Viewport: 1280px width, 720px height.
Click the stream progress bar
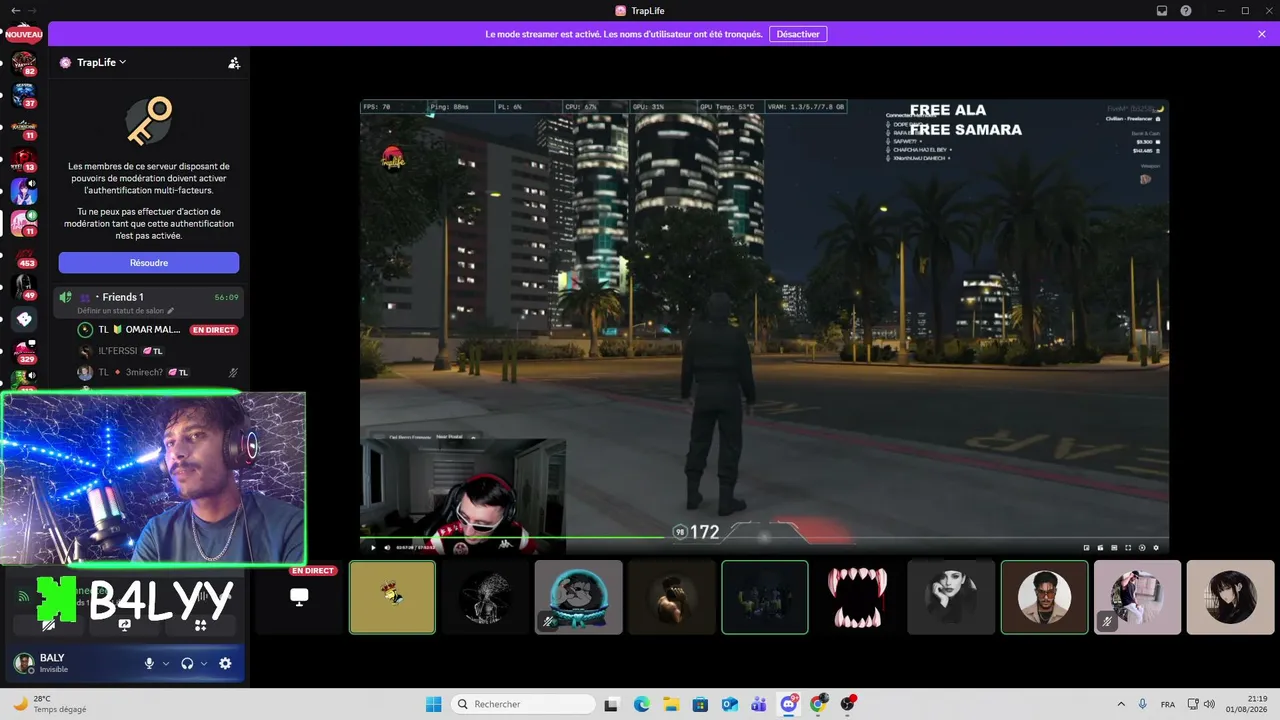[x=764, y=537]
